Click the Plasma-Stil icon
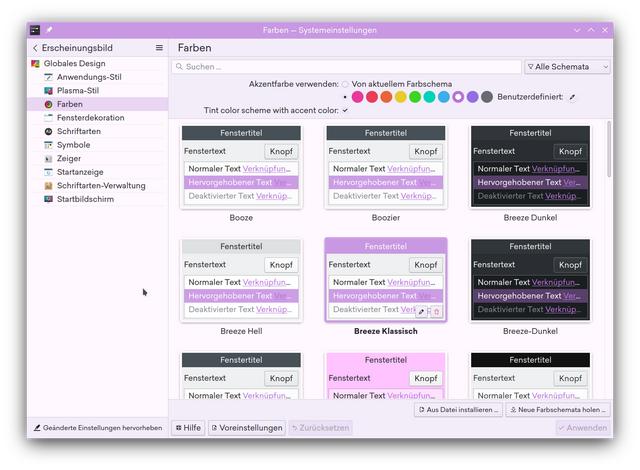The image size is (640, 470). click(49, 91)
